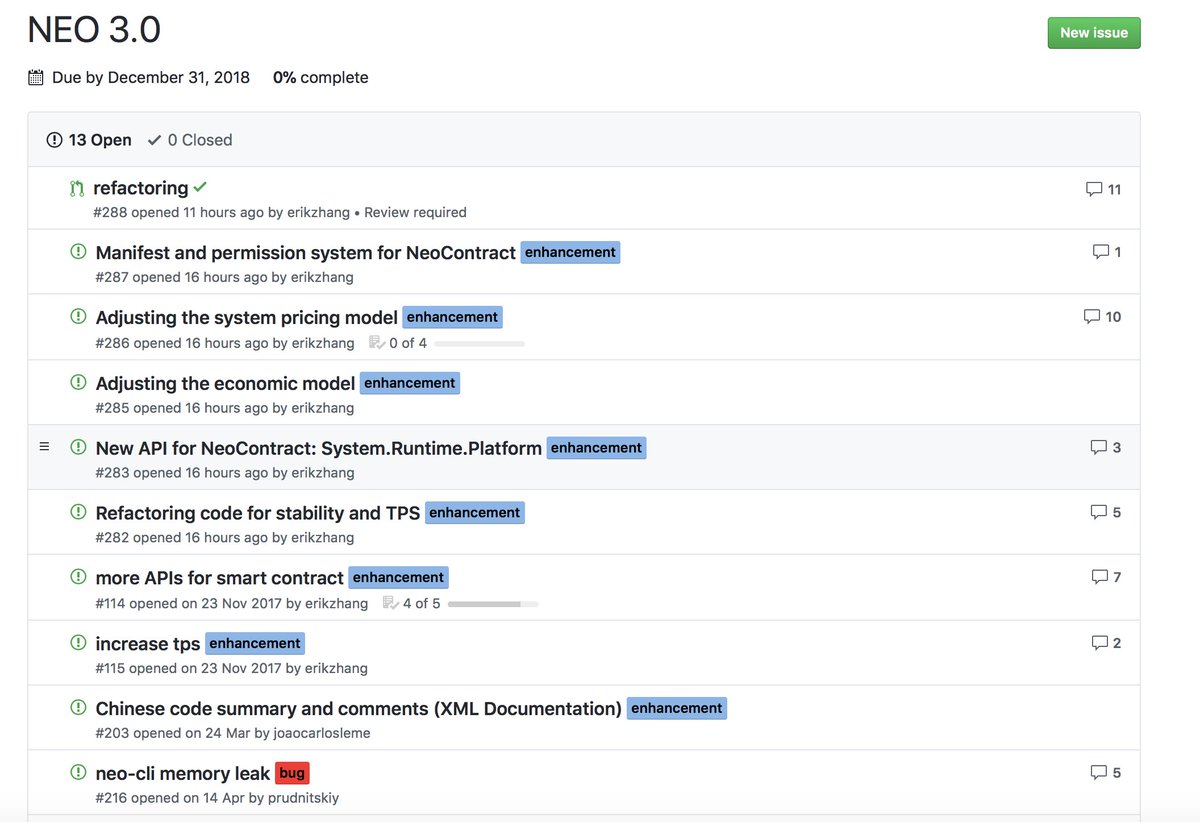Click open-issue icon beside economic model
Image resolution: width=1200 pixels, height=822 pixels.
point(78,382)
